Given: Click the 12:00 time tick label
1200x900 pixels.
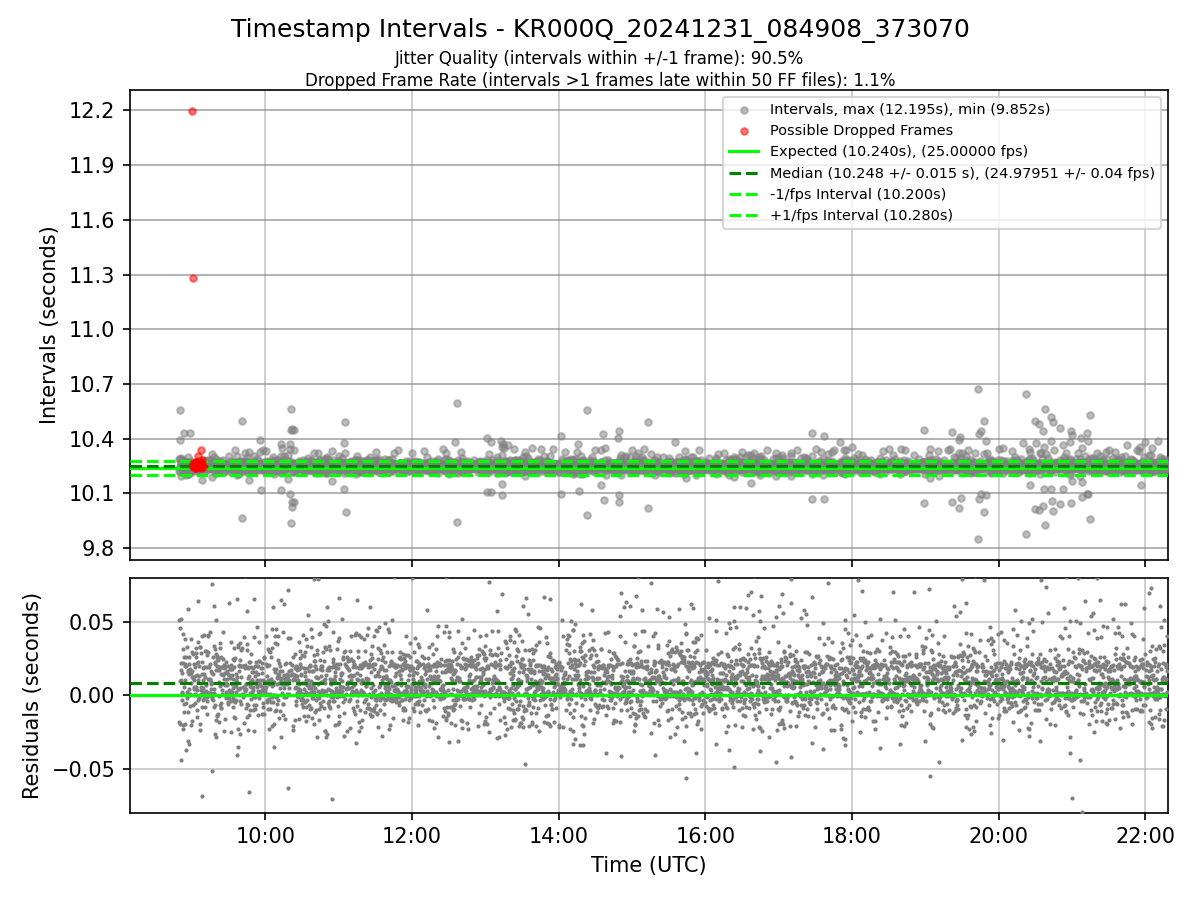Looking at the screenshot, I should pos(412,835).
